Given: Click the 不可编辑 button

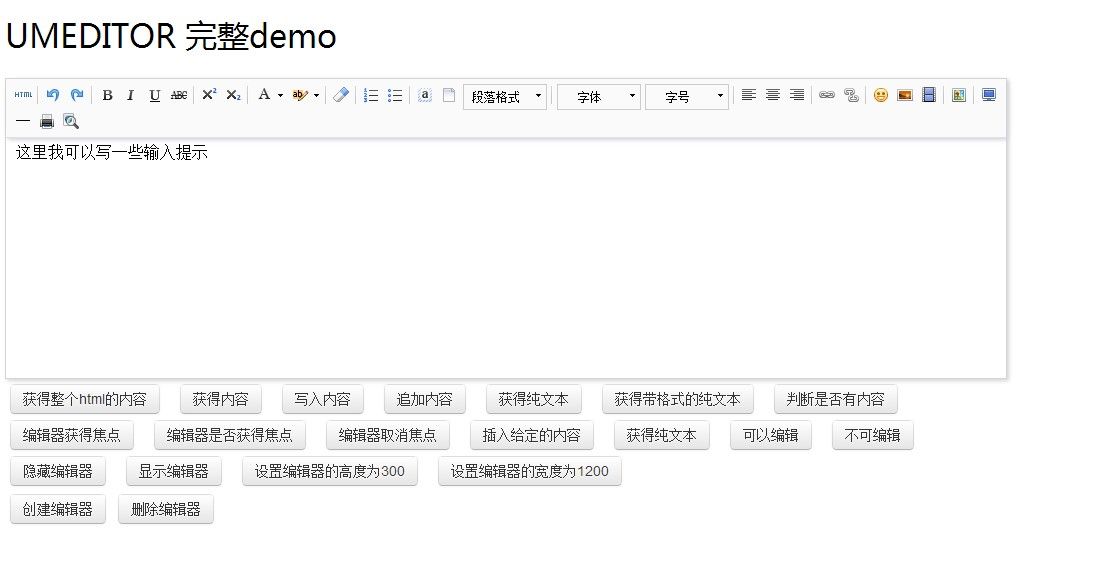Looking at the screenshot, I should coord(872,436).
